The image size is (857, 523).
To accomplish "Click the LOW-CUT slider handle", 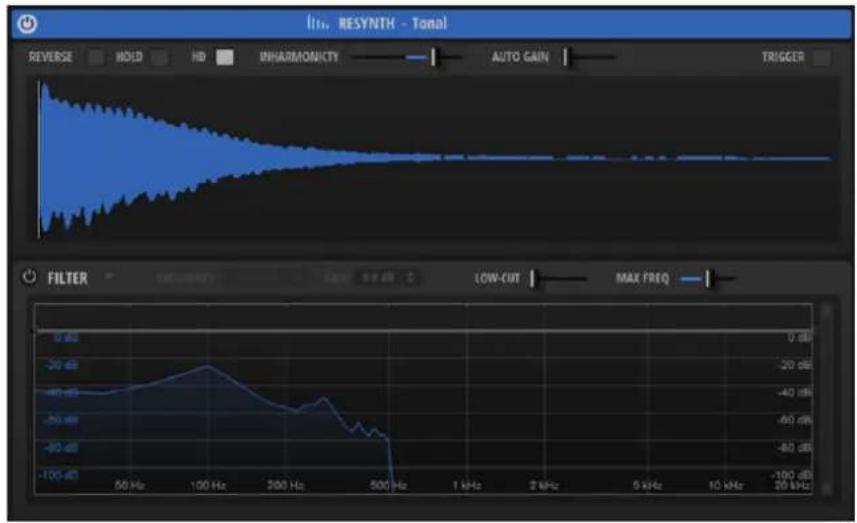I will click(532, 279).
